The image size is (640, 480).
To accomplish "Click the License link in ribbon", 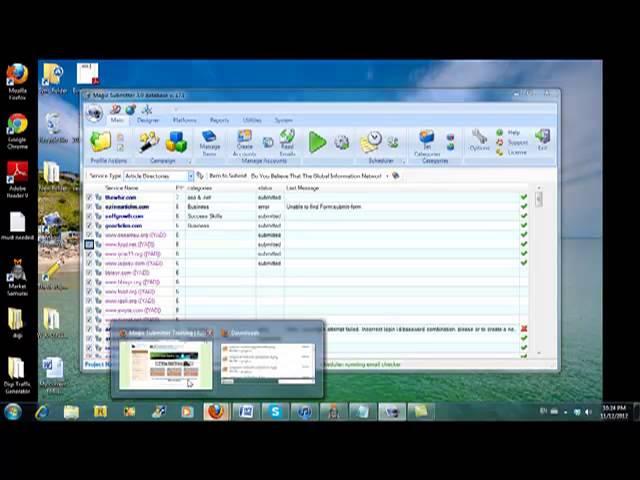I will 512,152.
